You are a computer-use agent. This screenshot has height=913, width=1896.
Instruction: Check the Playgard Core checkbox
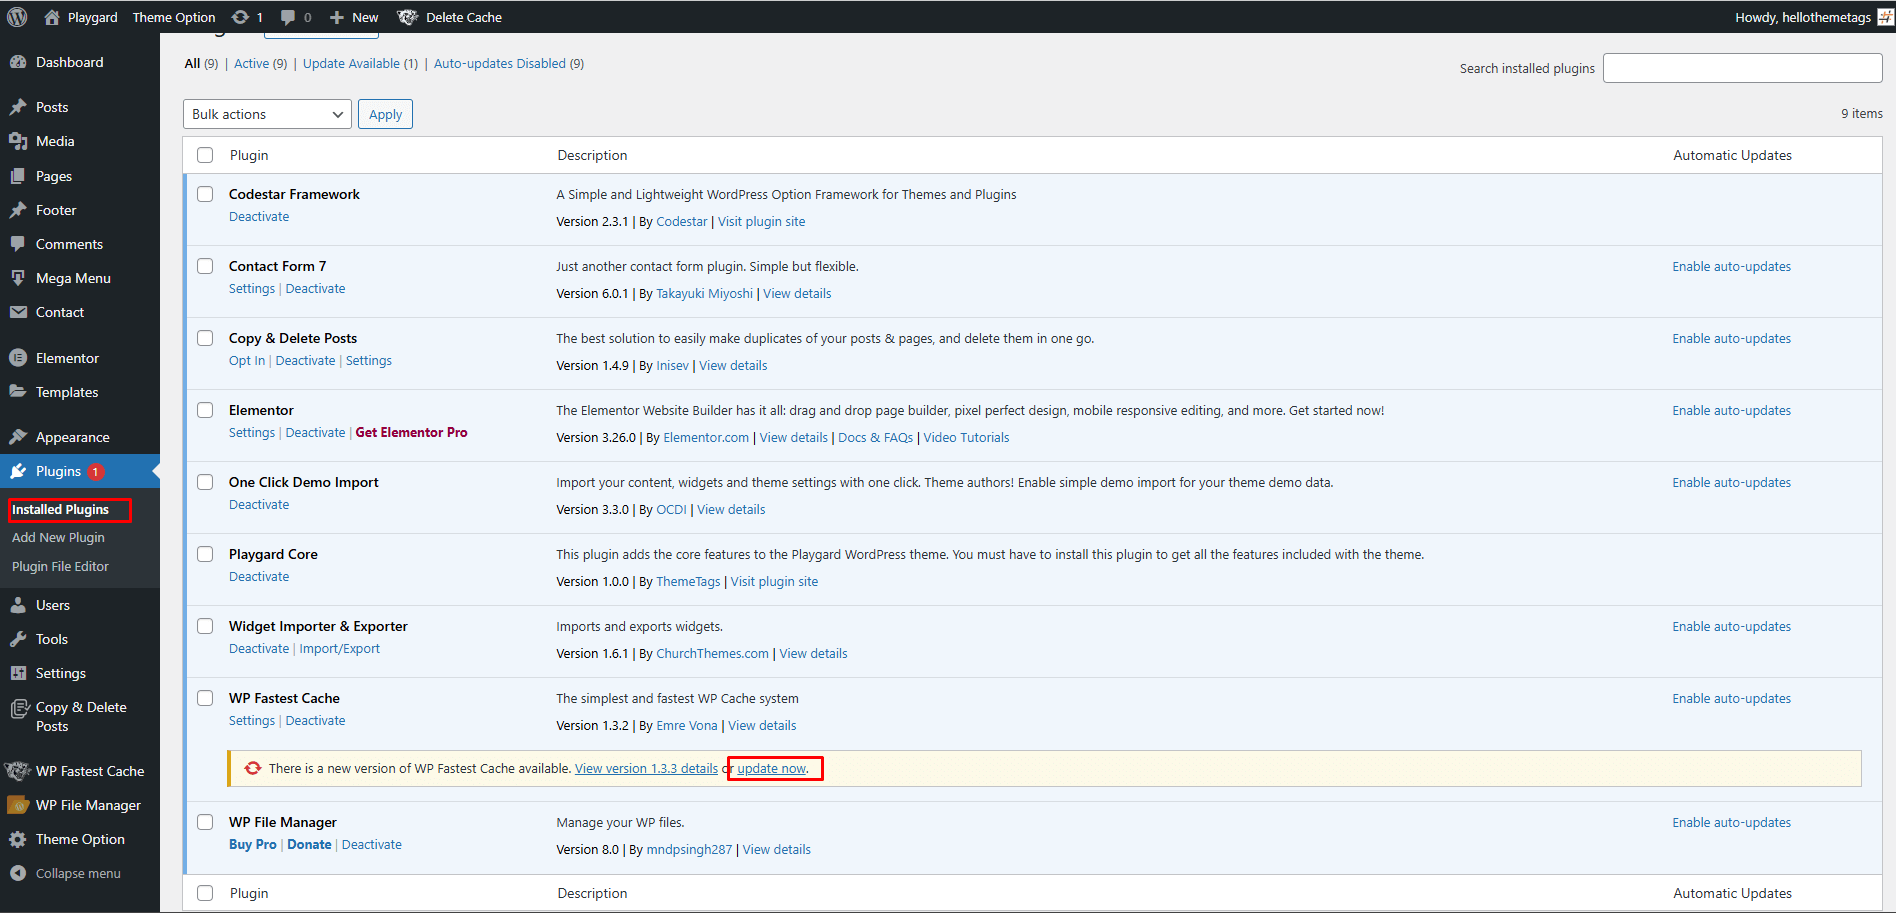point(205,554)
